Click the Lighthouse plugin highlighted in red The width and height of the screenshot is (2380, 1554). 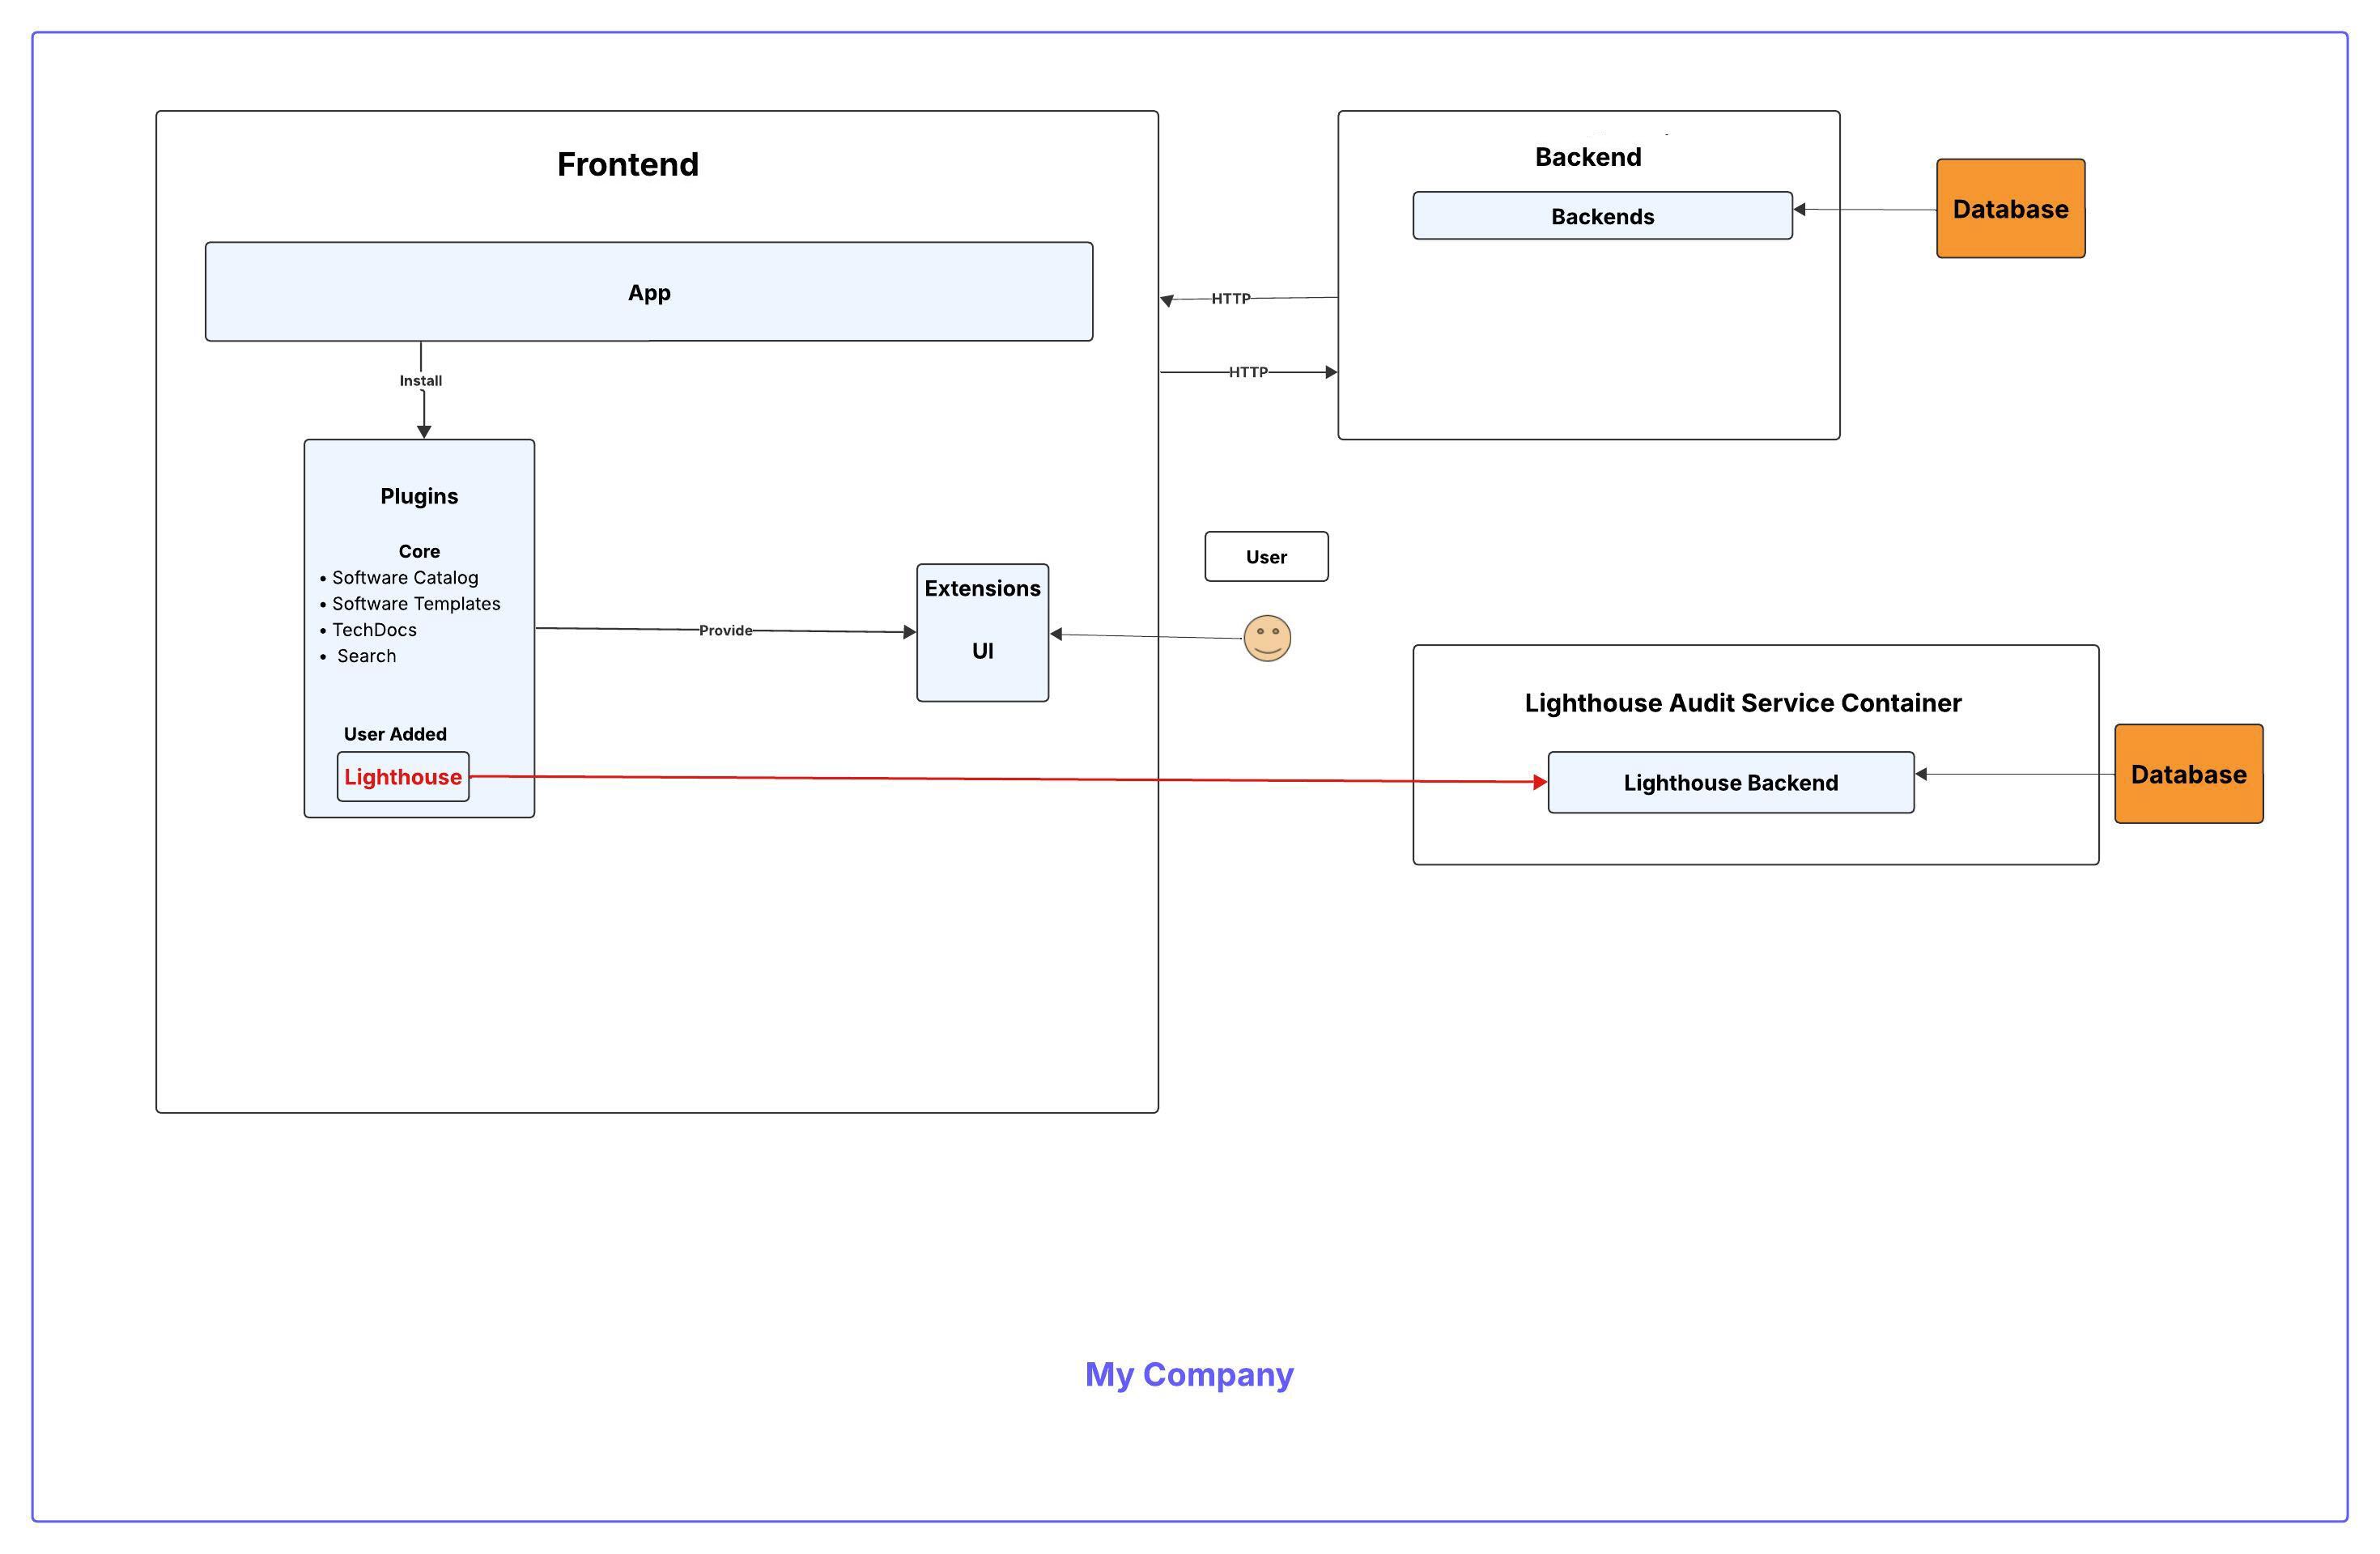tap(402, 776)
